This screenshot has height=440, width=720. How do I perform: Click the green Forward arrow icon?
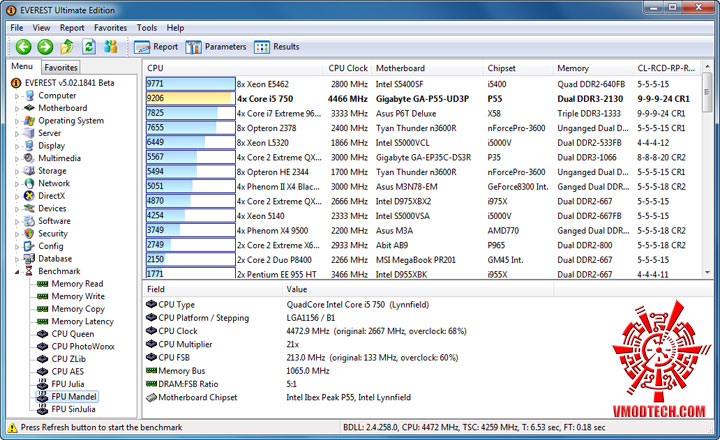(x=45, y=46)
